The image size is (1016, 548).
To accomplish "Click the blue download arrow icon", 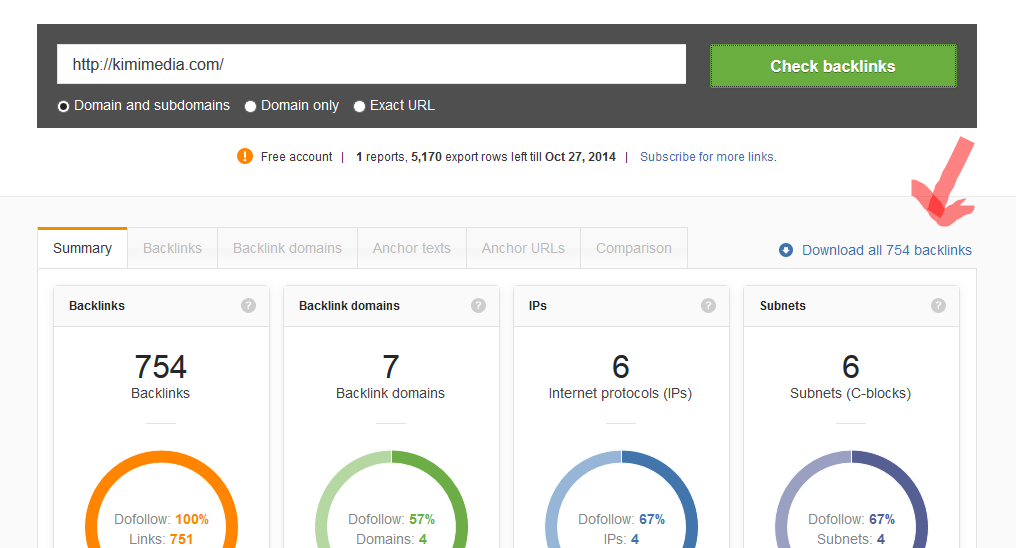I will pos(786,250).
